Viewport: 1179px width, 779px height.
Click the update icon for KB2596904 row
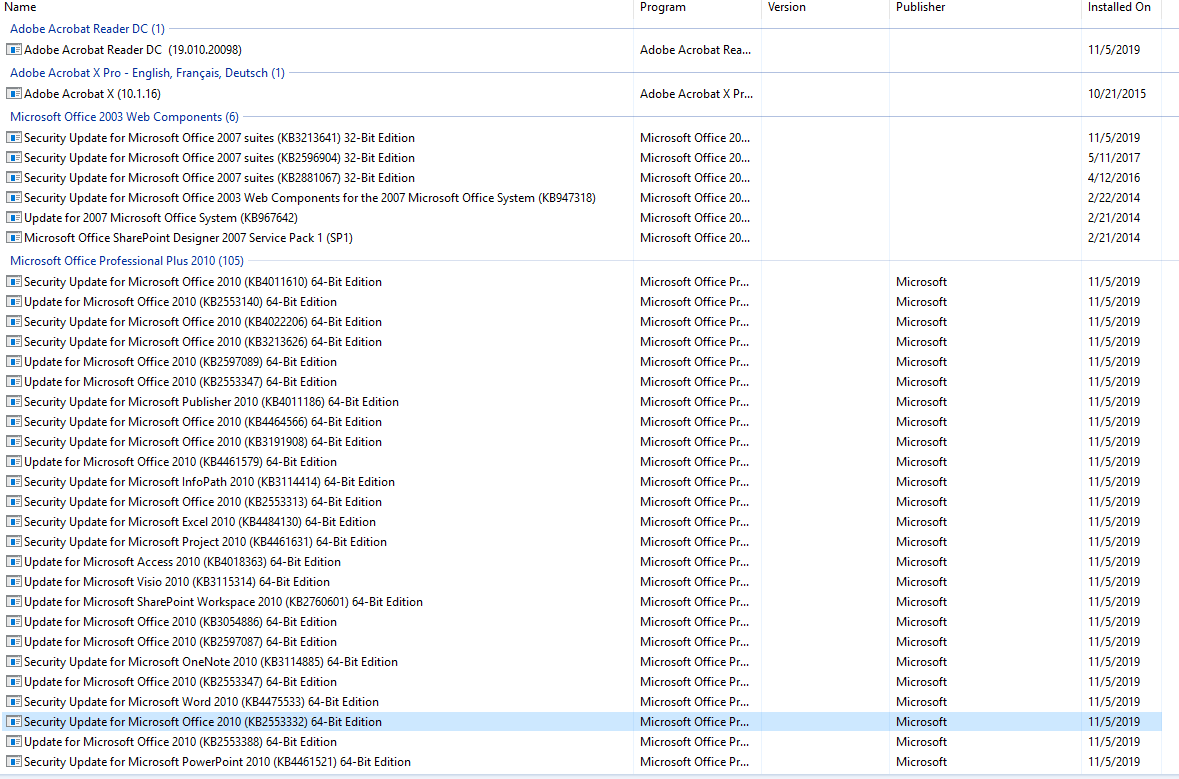[14, 158]
